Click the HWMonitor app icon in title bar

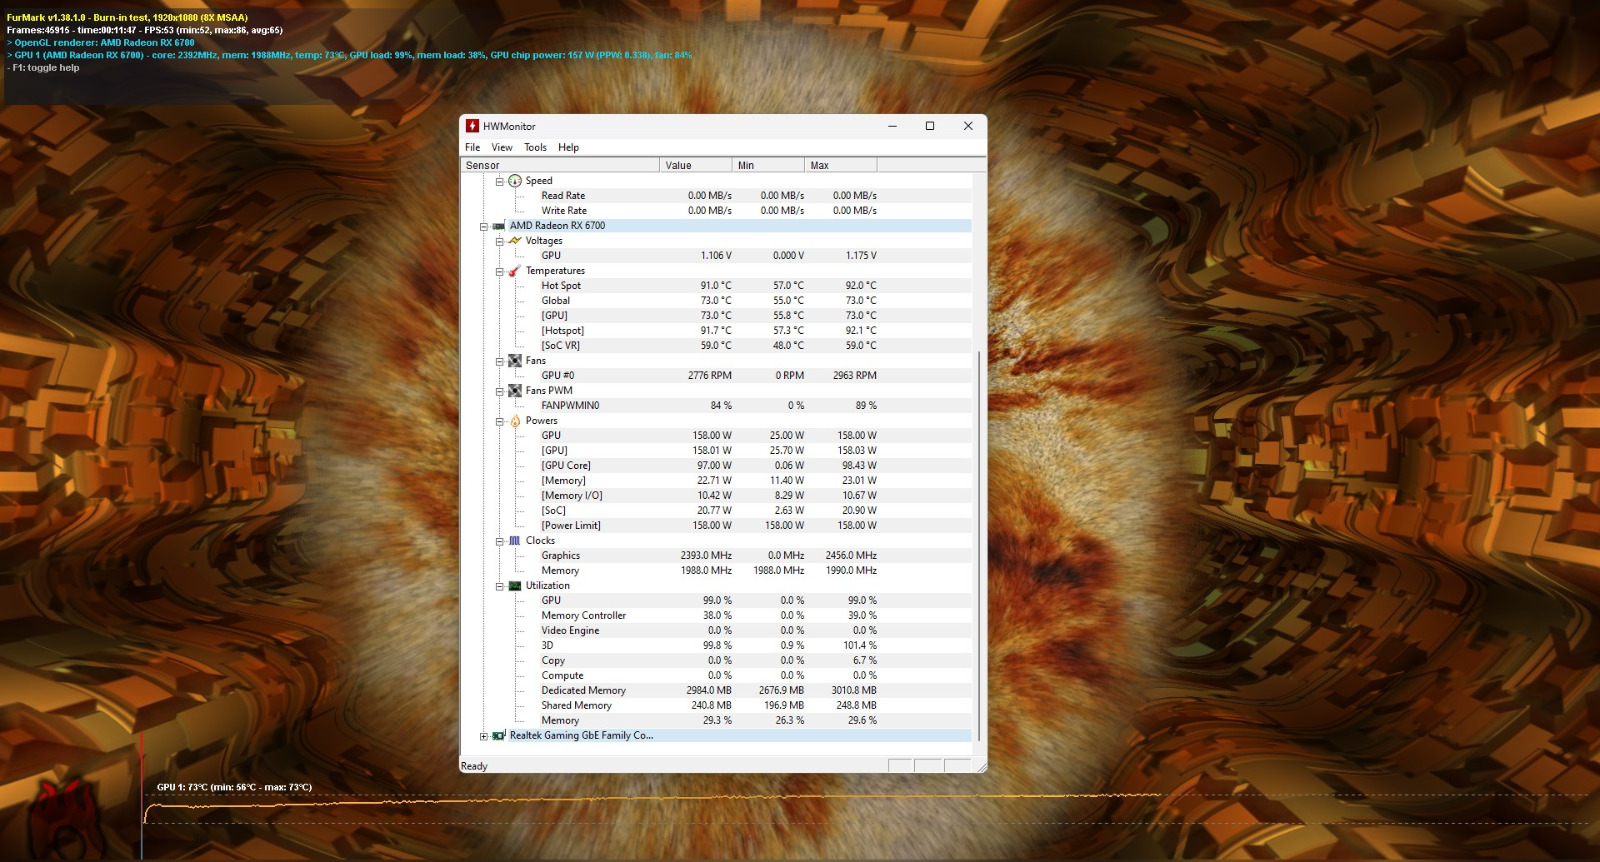(x=472, y=126)
